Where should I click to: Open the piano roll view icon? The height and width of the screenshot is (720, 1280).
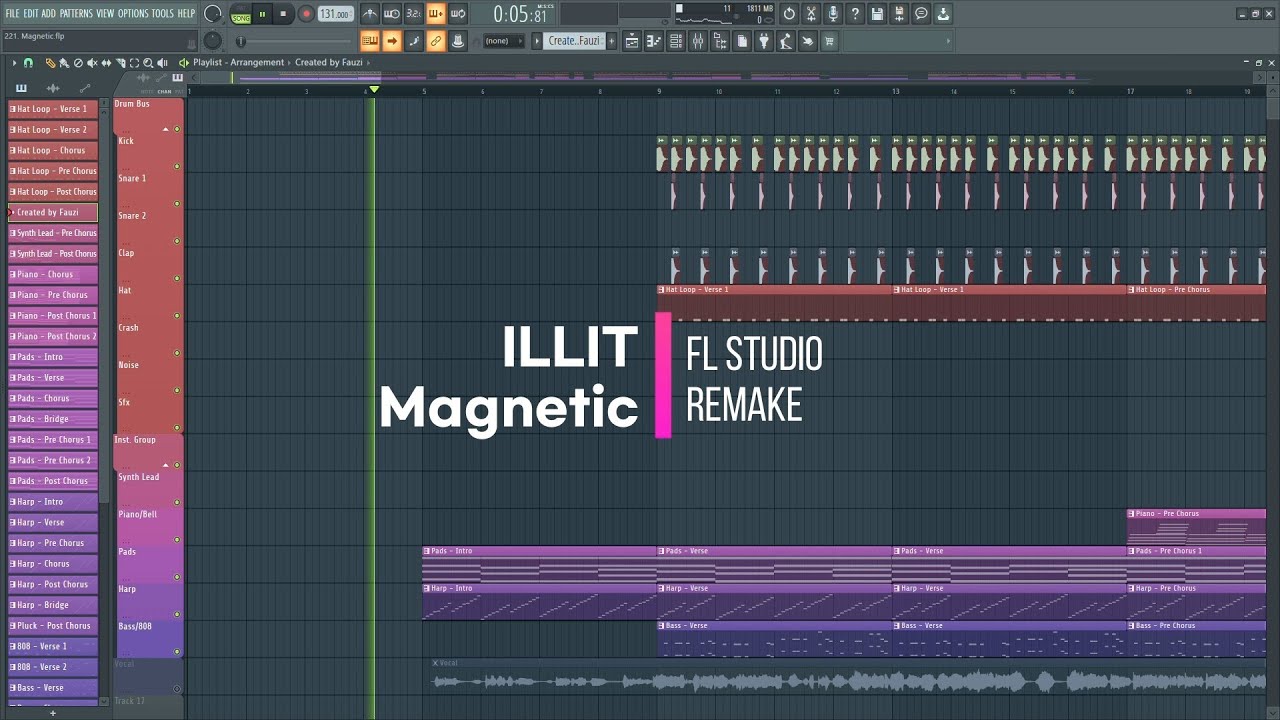pos(654,41)
